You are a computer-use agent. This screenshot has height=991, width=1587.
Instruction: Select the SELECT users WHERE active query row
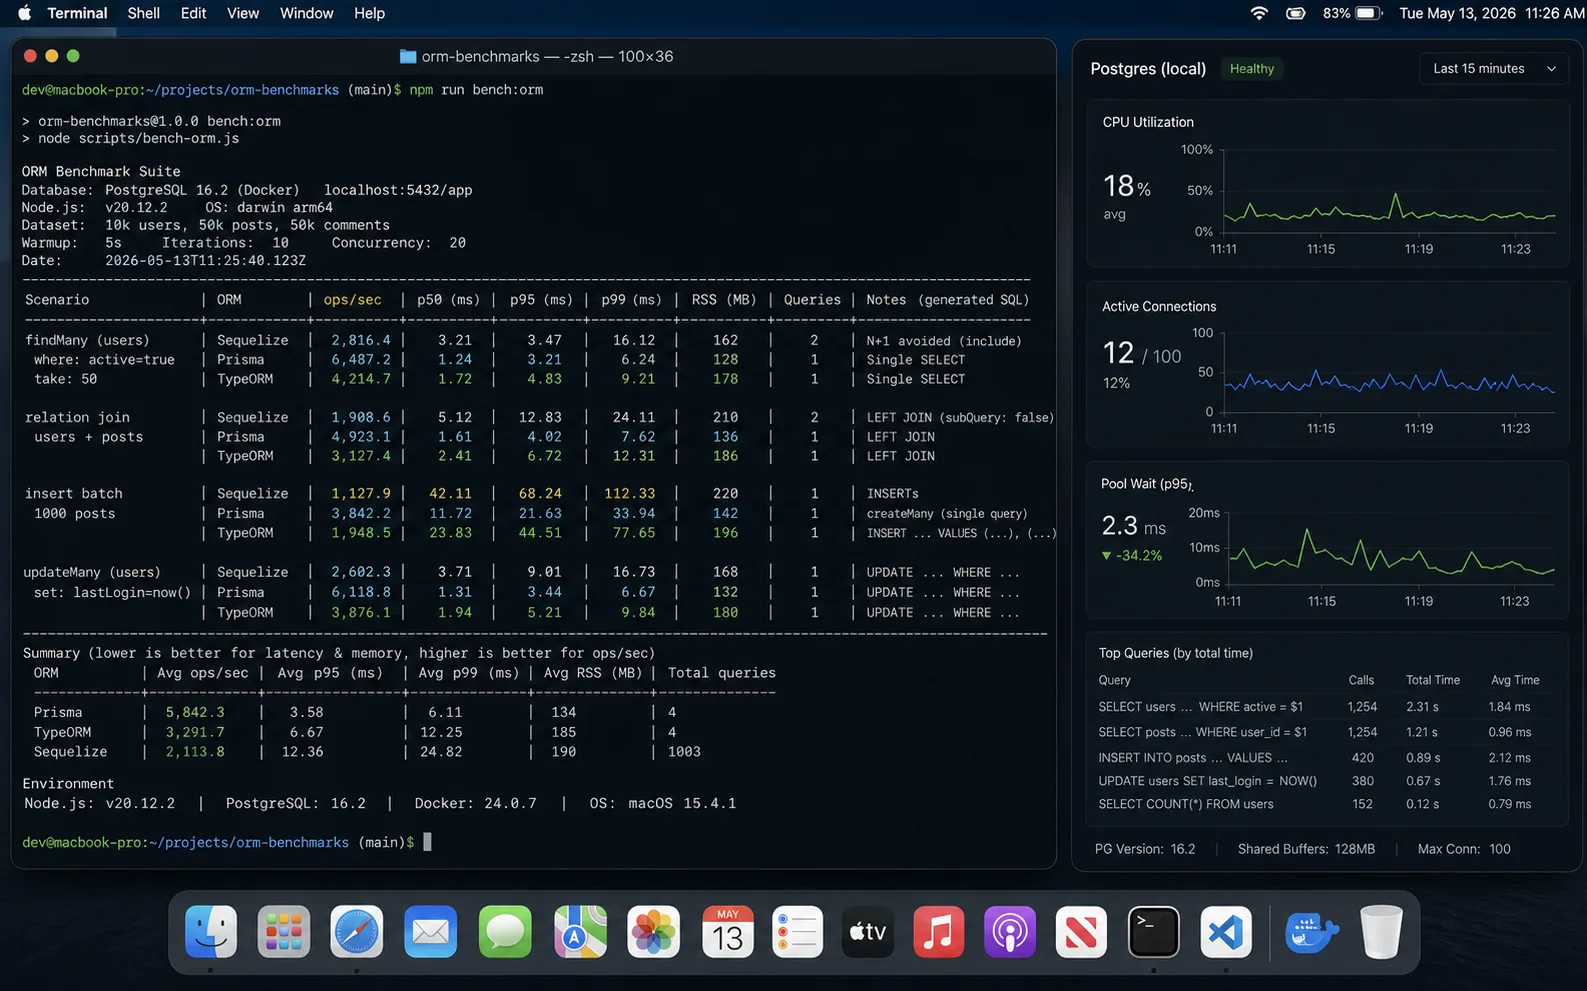click(1327, 706)
